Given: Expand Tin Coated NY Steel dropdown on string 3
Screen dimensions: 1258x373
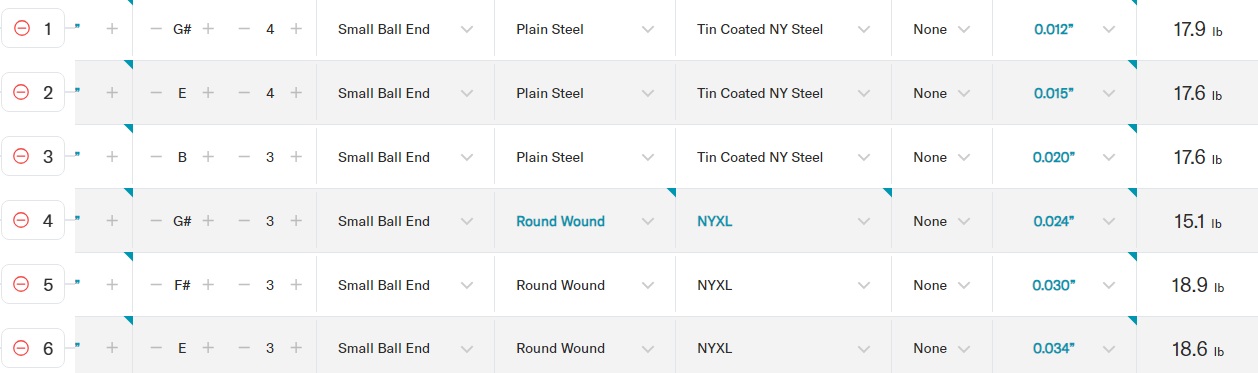Looking at the screenshot, I should (x=783, y=157).
